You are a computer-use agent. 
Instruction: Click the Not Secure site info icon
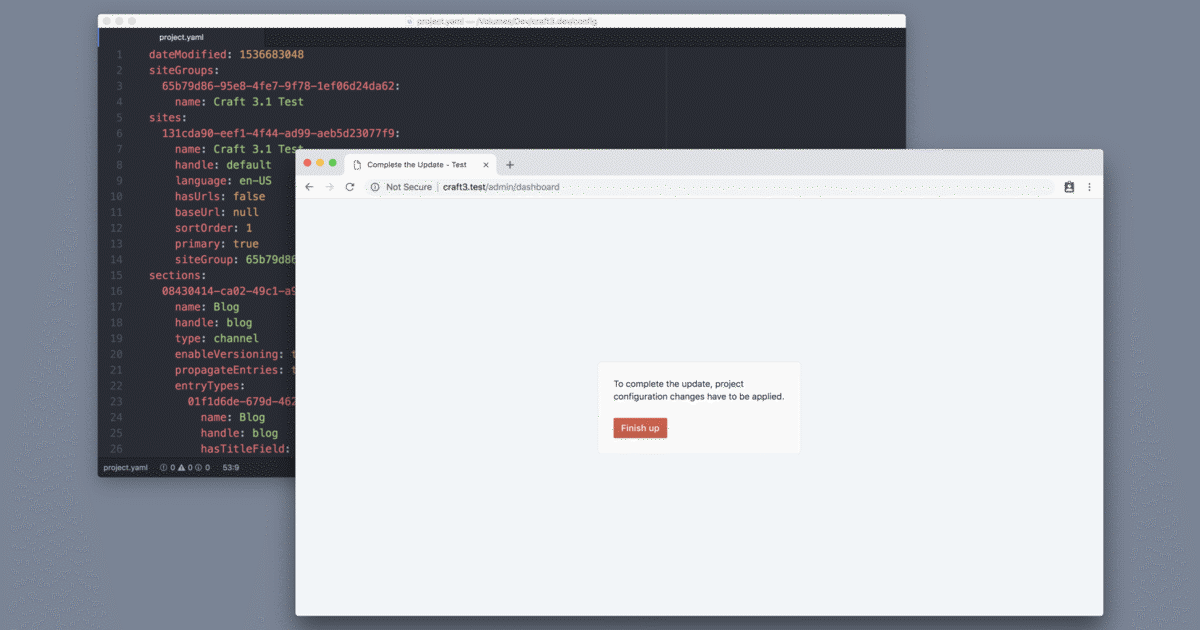tap(375, 187)
